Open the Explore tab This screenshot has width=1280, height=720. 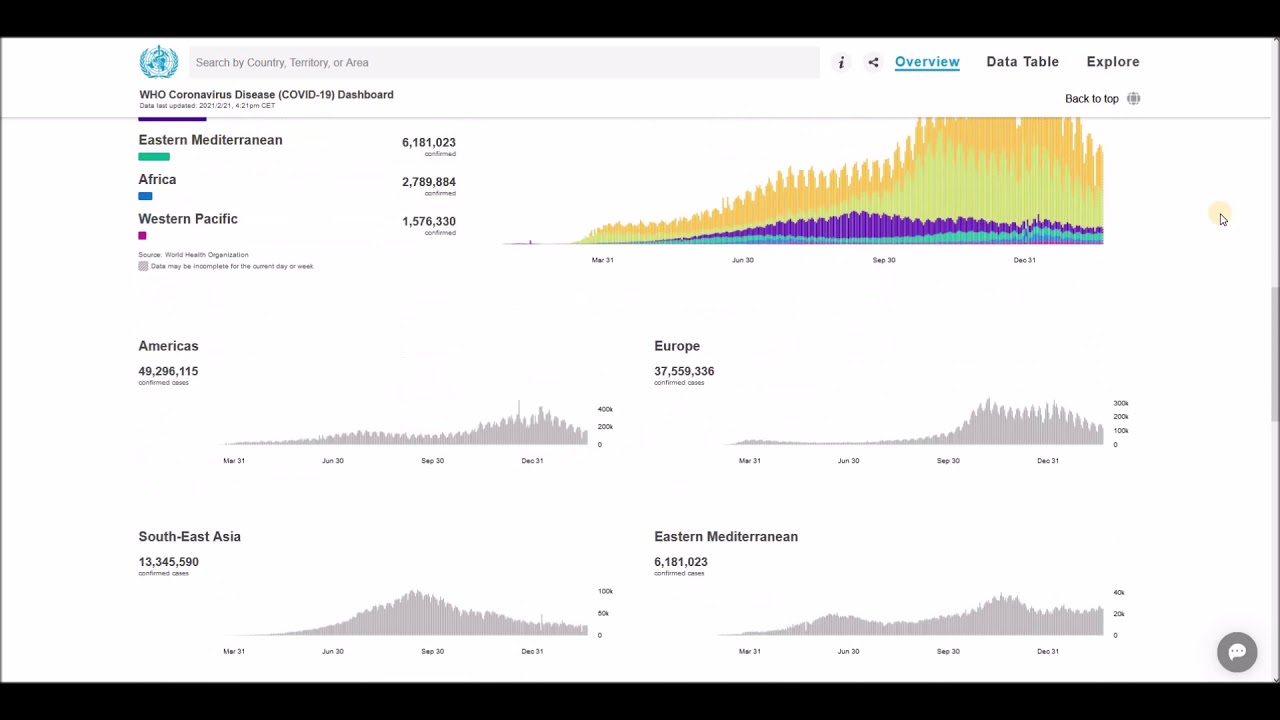click(x=1113, y=62)
